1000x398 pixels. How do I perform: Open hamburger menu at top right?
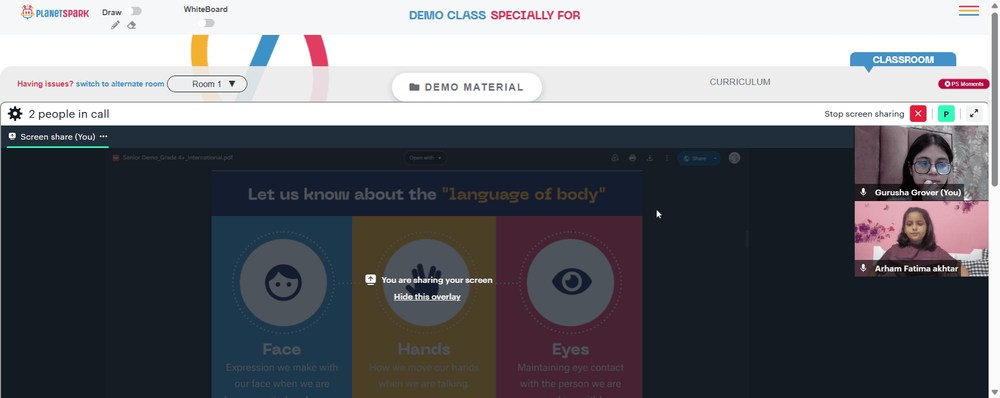tap(969, 11)
